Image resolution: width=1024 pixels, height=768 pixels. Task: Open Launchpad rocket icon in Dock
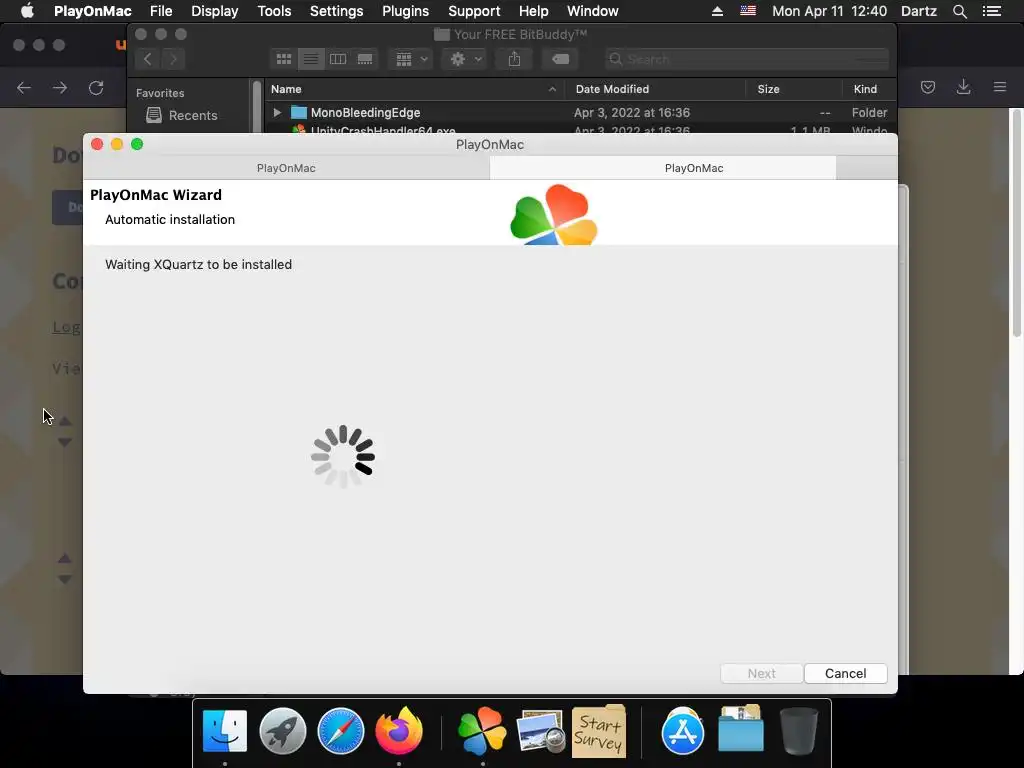point(282,731)
